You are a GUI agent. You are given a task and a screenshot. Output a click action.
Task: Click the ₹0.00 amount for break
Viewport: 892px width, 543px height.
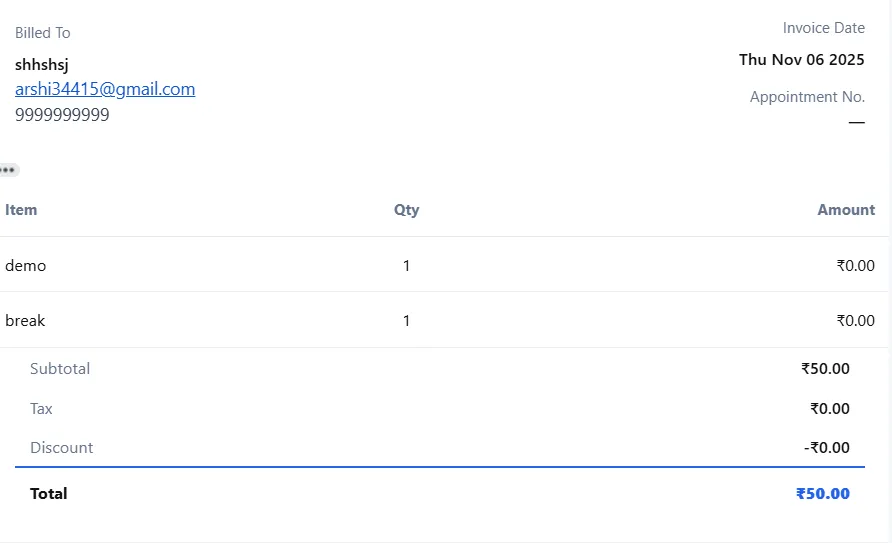(855, 321)
